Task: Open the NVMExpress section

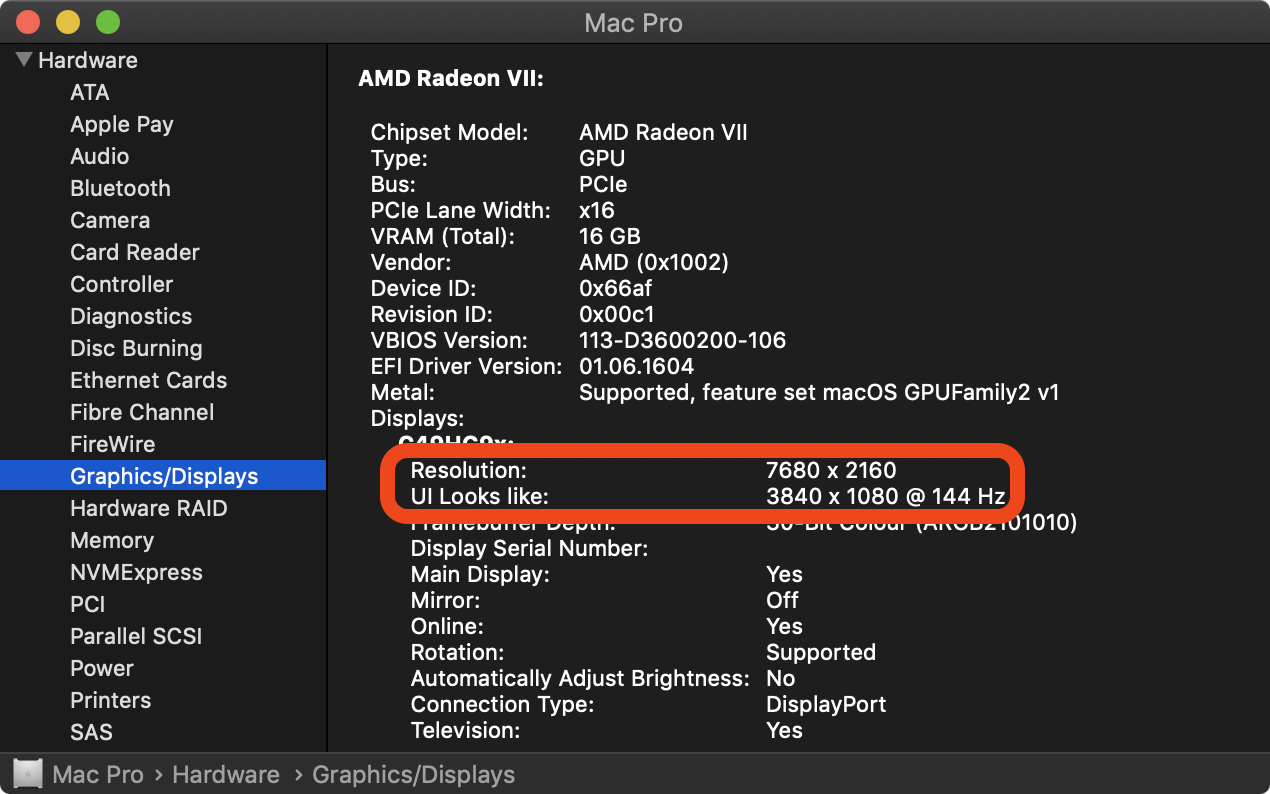Action: click(136, 572)
